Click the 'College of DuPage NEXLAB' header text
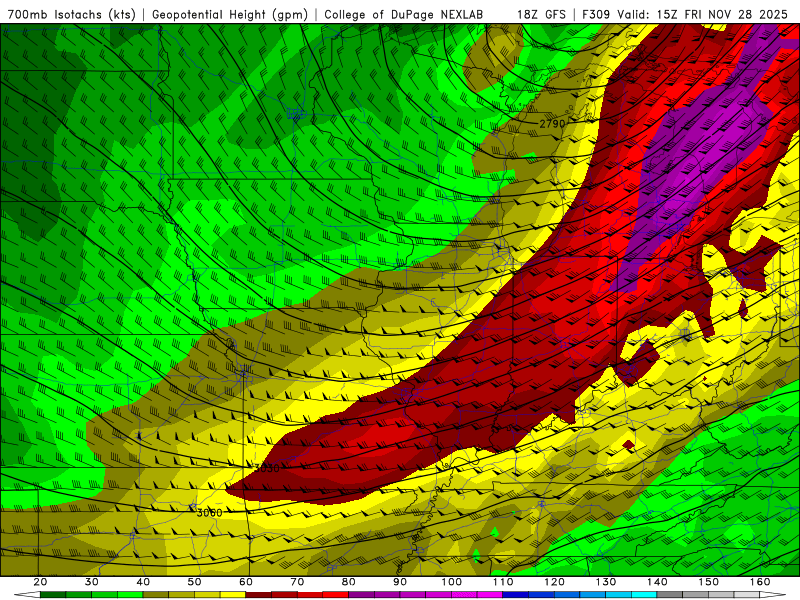Screen dimensions: 800x600 click(x=404, y=15)
